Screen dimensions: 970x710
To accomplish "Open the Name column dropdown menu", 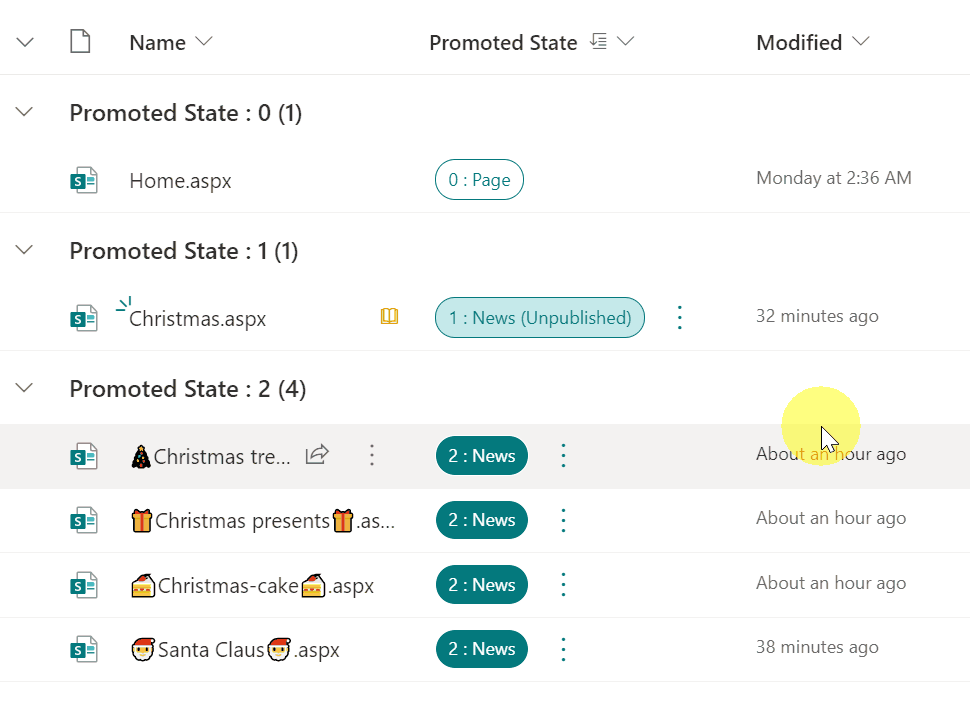I will pyautogui.click(x=204, y=42).
